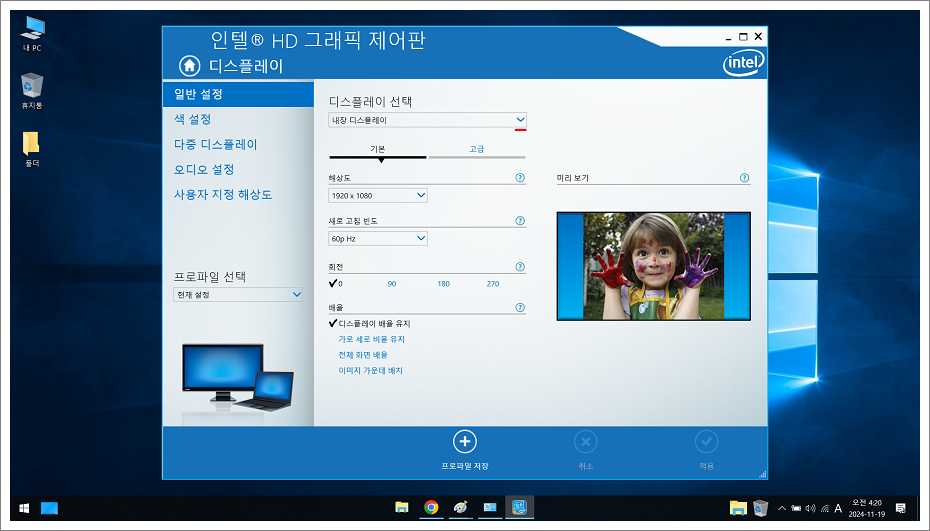Click the recycle bin icon in taskbar
The image size is (930, 531).
(760, 508)
